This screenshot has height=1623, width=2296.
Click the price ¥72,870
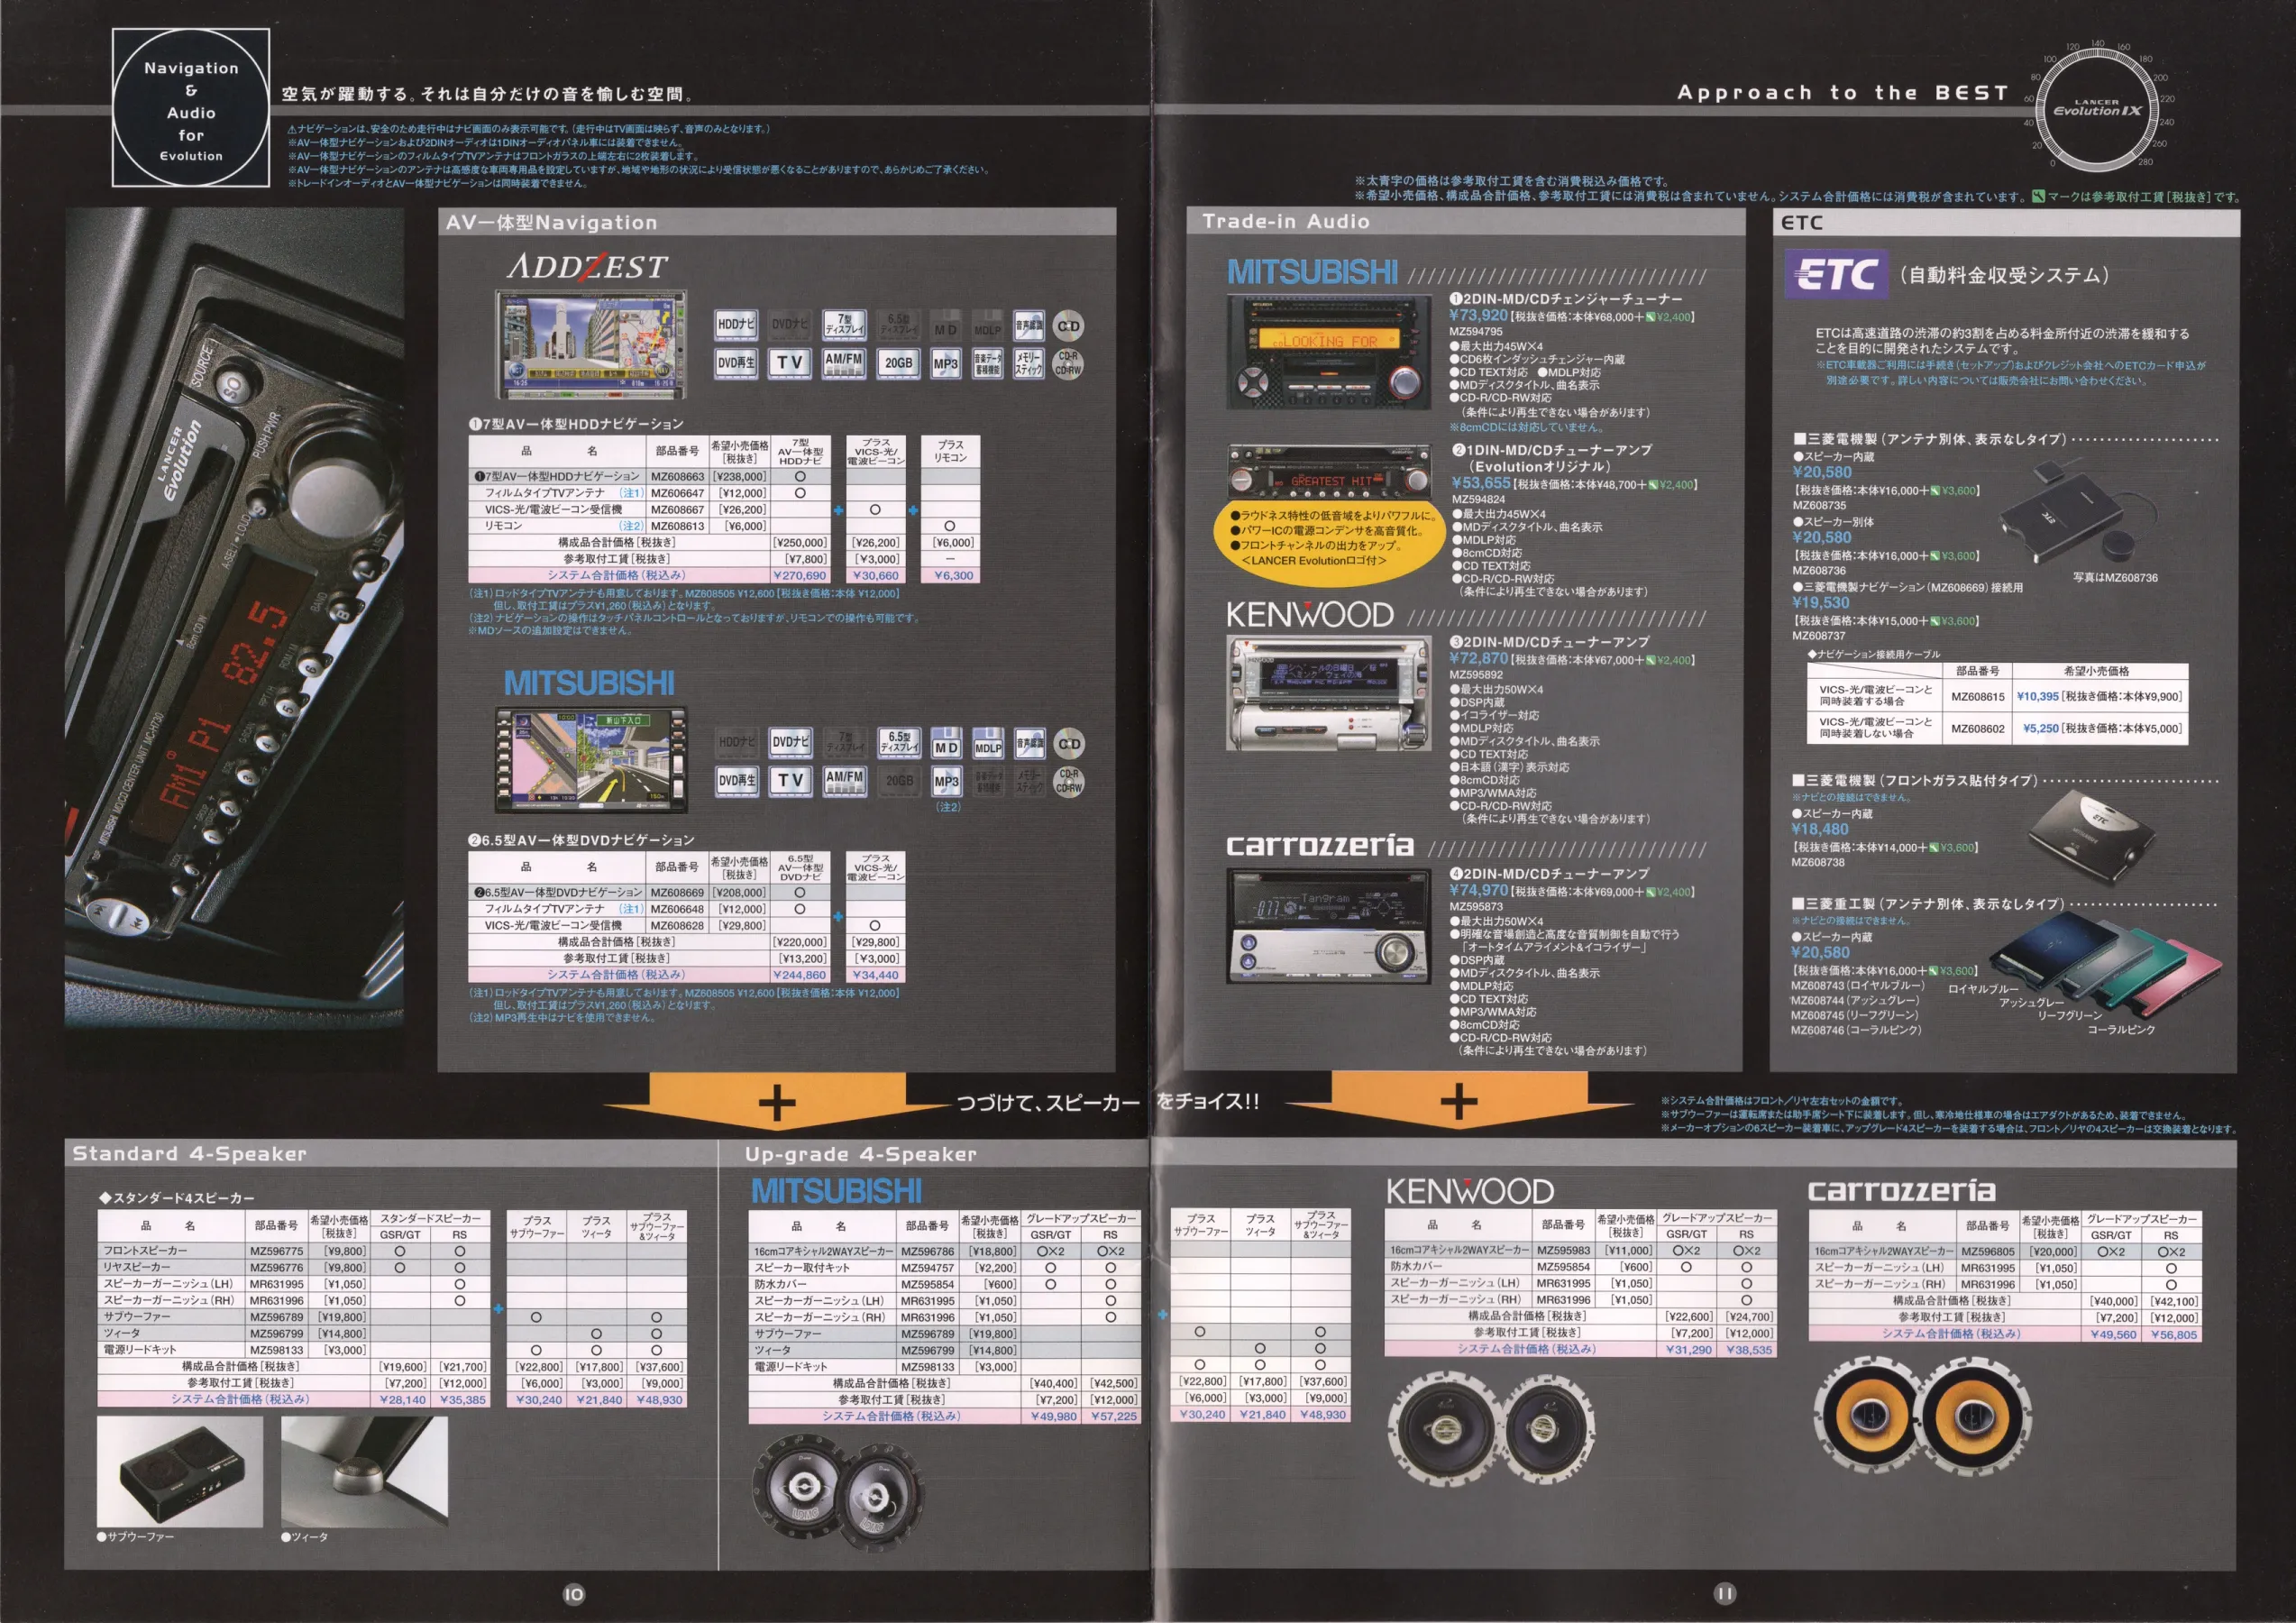click(x=1478, y=658)
